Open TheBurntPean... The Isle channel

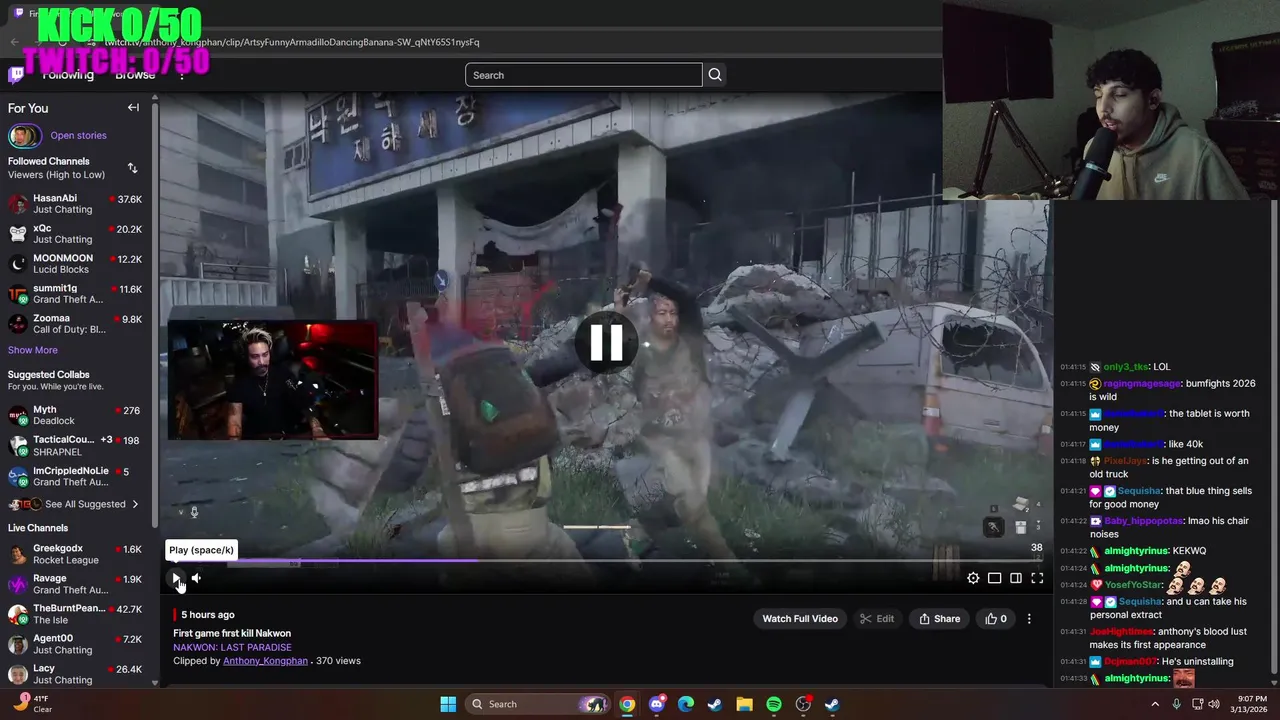75,614
